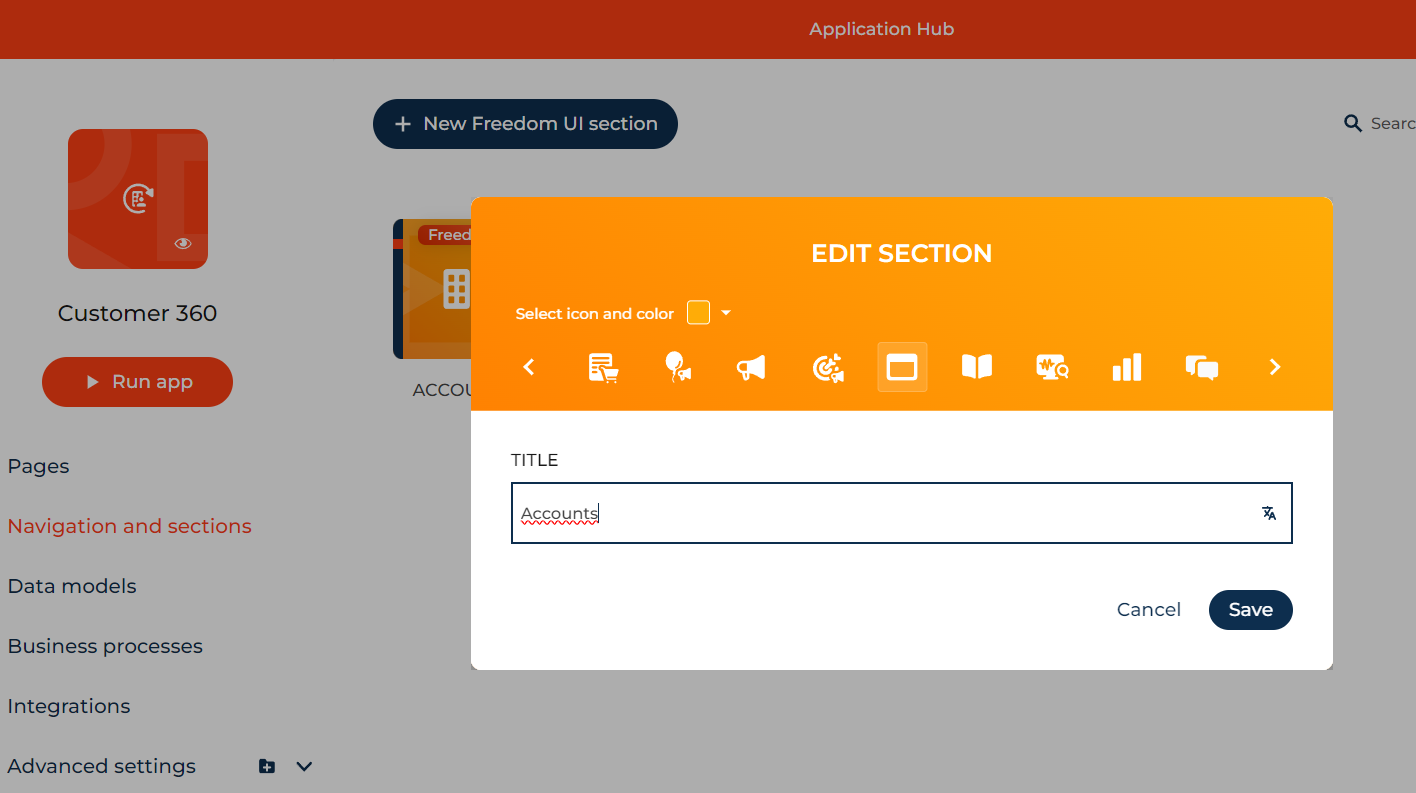
Task: Select the megaphone icon for the section
Action: (x=752, y=367)
